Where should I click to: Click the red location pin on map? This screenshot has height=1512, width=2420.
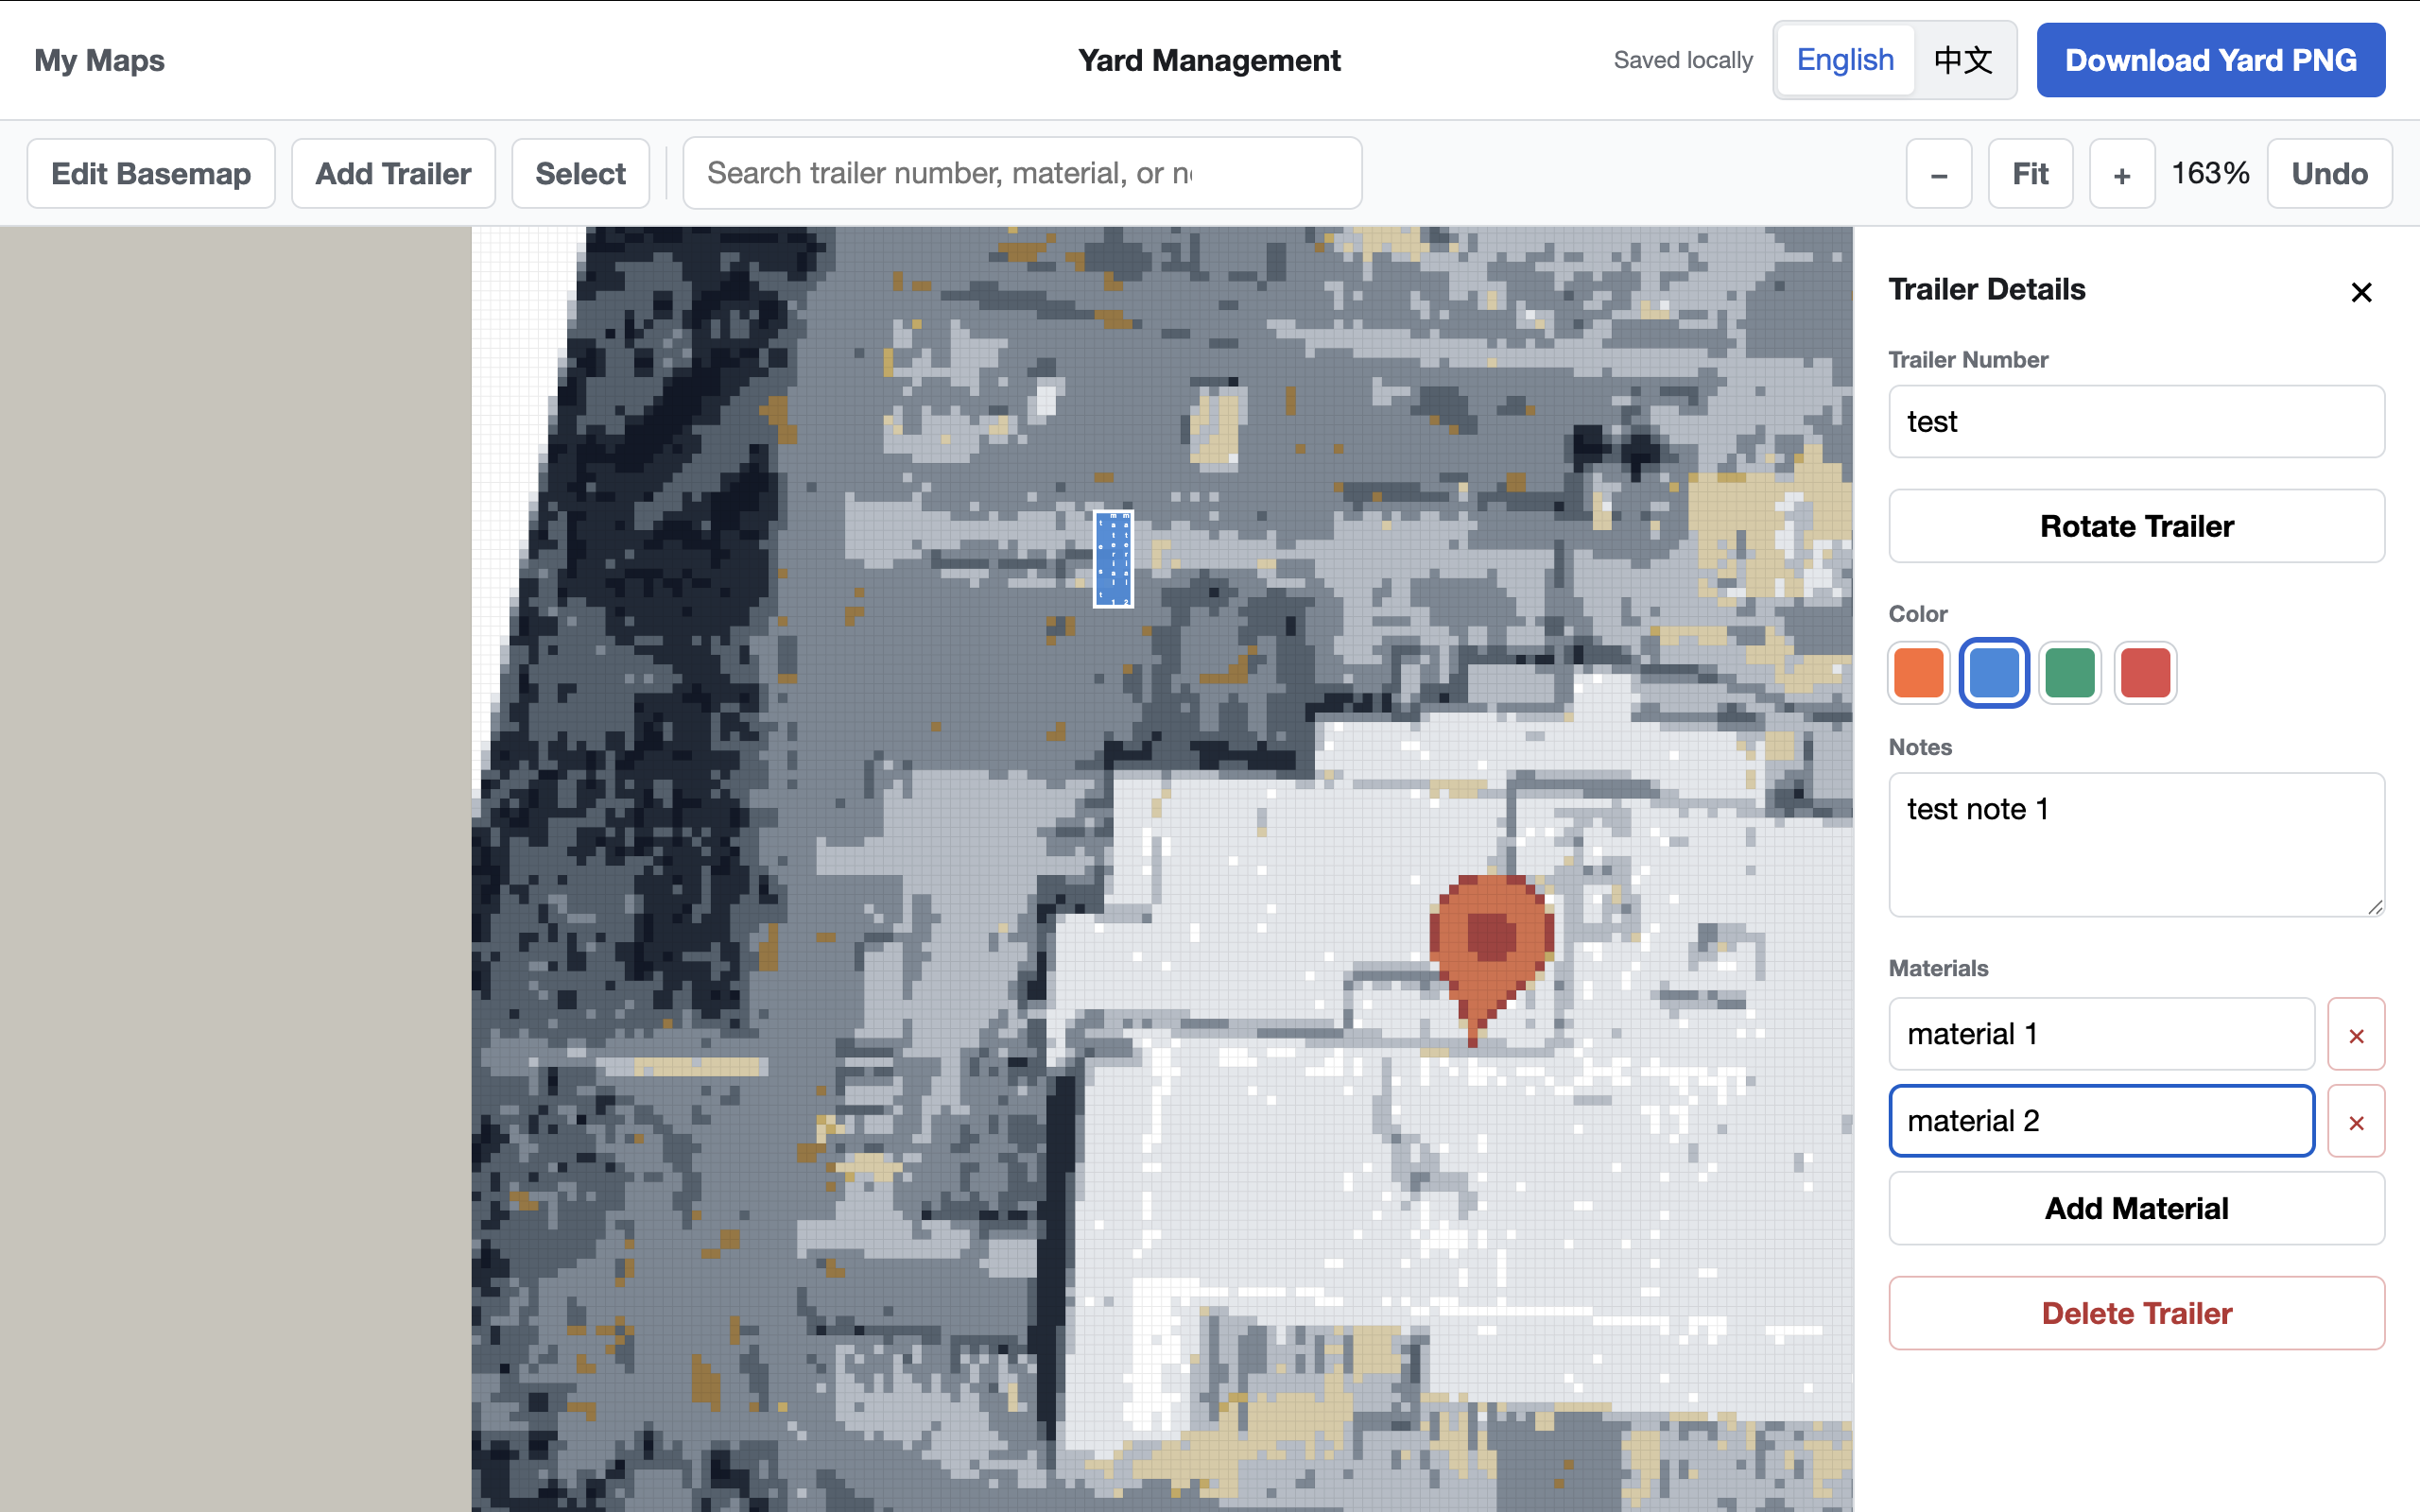(x=1491, y=950)
